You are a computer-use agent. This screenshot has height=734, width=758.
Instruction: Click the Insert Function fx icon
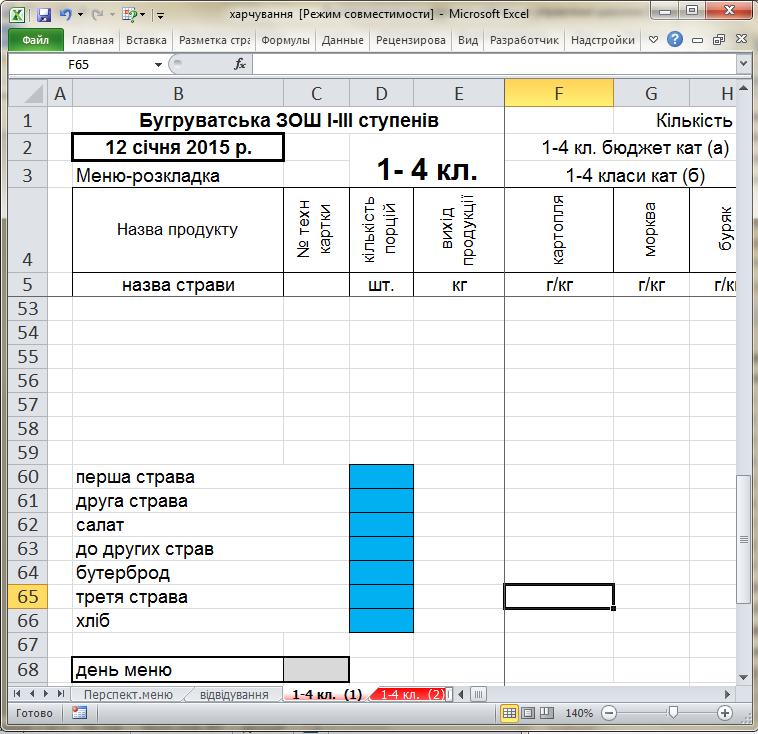click(x=240, y=64)
